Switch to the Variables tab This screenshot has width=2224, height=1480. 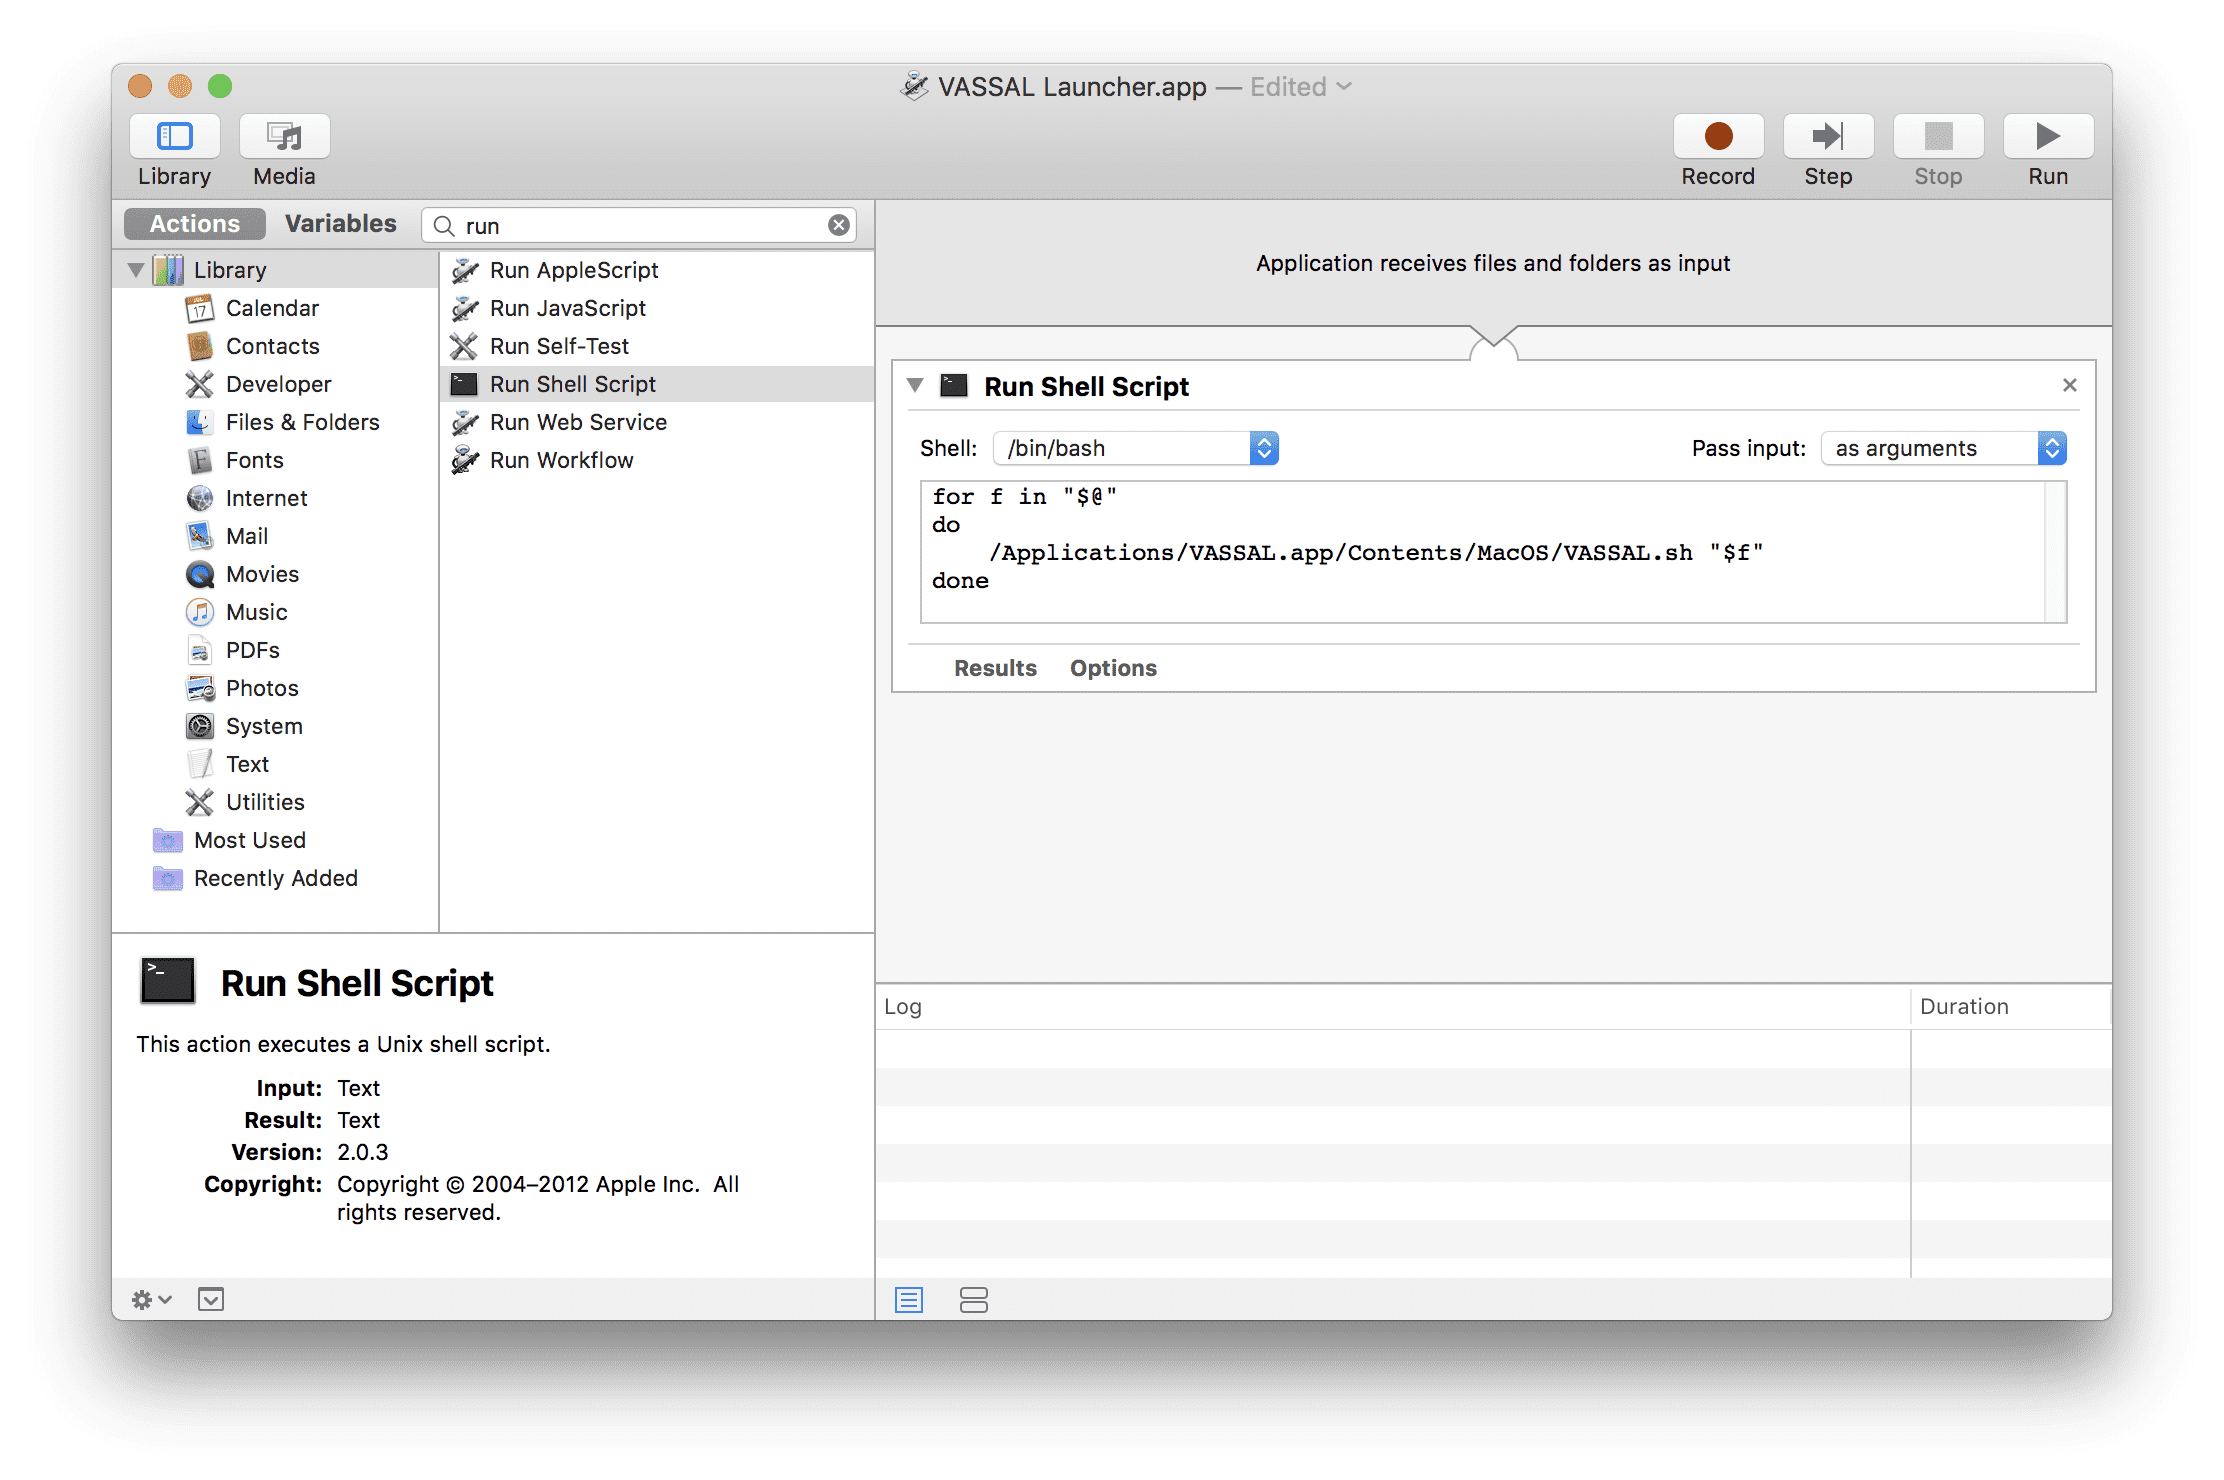tap(340, 223)
